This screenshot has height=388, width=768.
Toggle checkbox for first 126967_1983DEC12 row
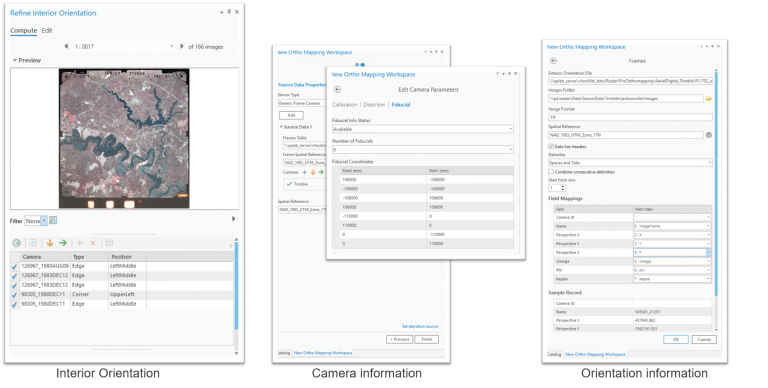click(x=14, y=276)
